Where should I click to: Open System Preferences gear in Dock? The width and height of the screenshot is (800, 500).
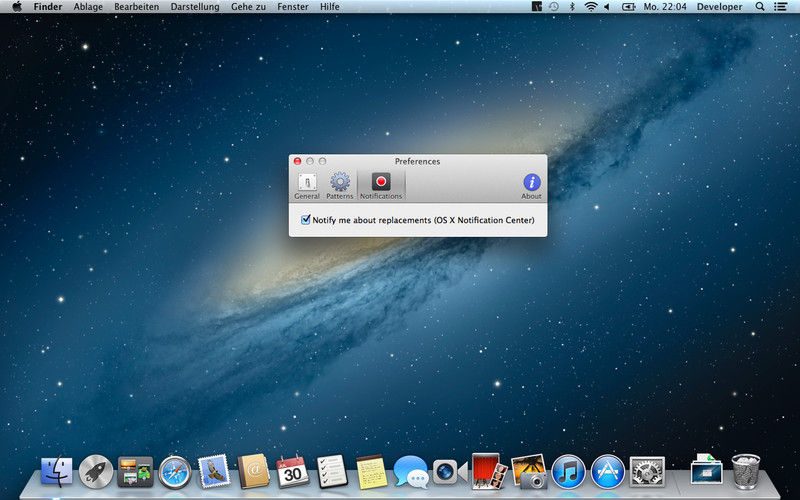[x=647, y=472]
